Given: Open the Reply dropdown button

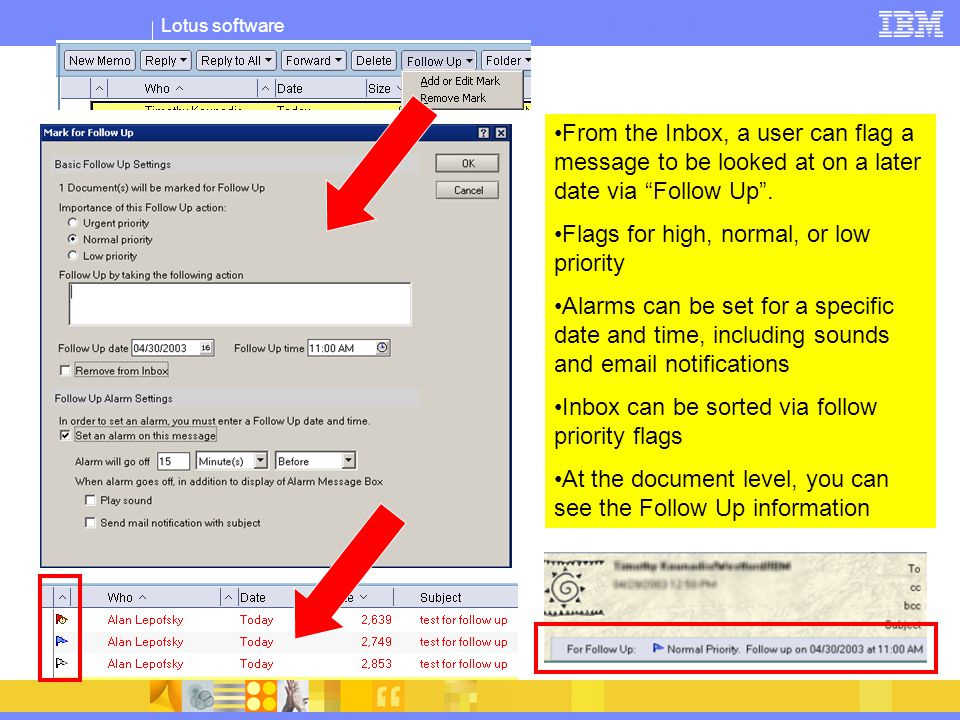Looking at the screenshot, I should [x=165, y=61].
